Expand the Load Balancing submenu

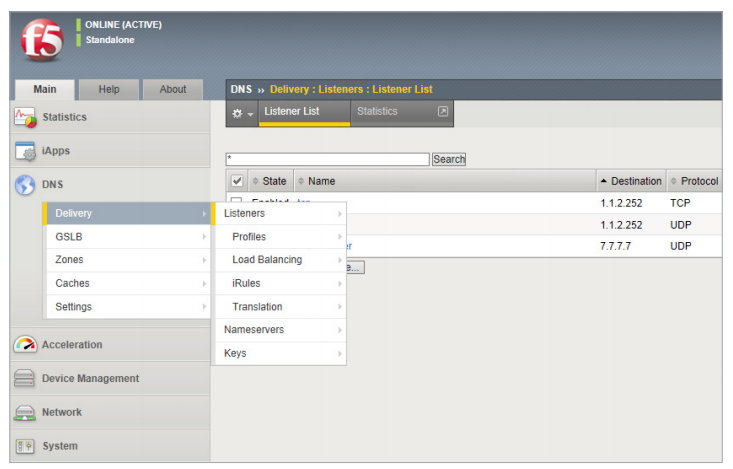pyautogui.click(x=279, y=260)
